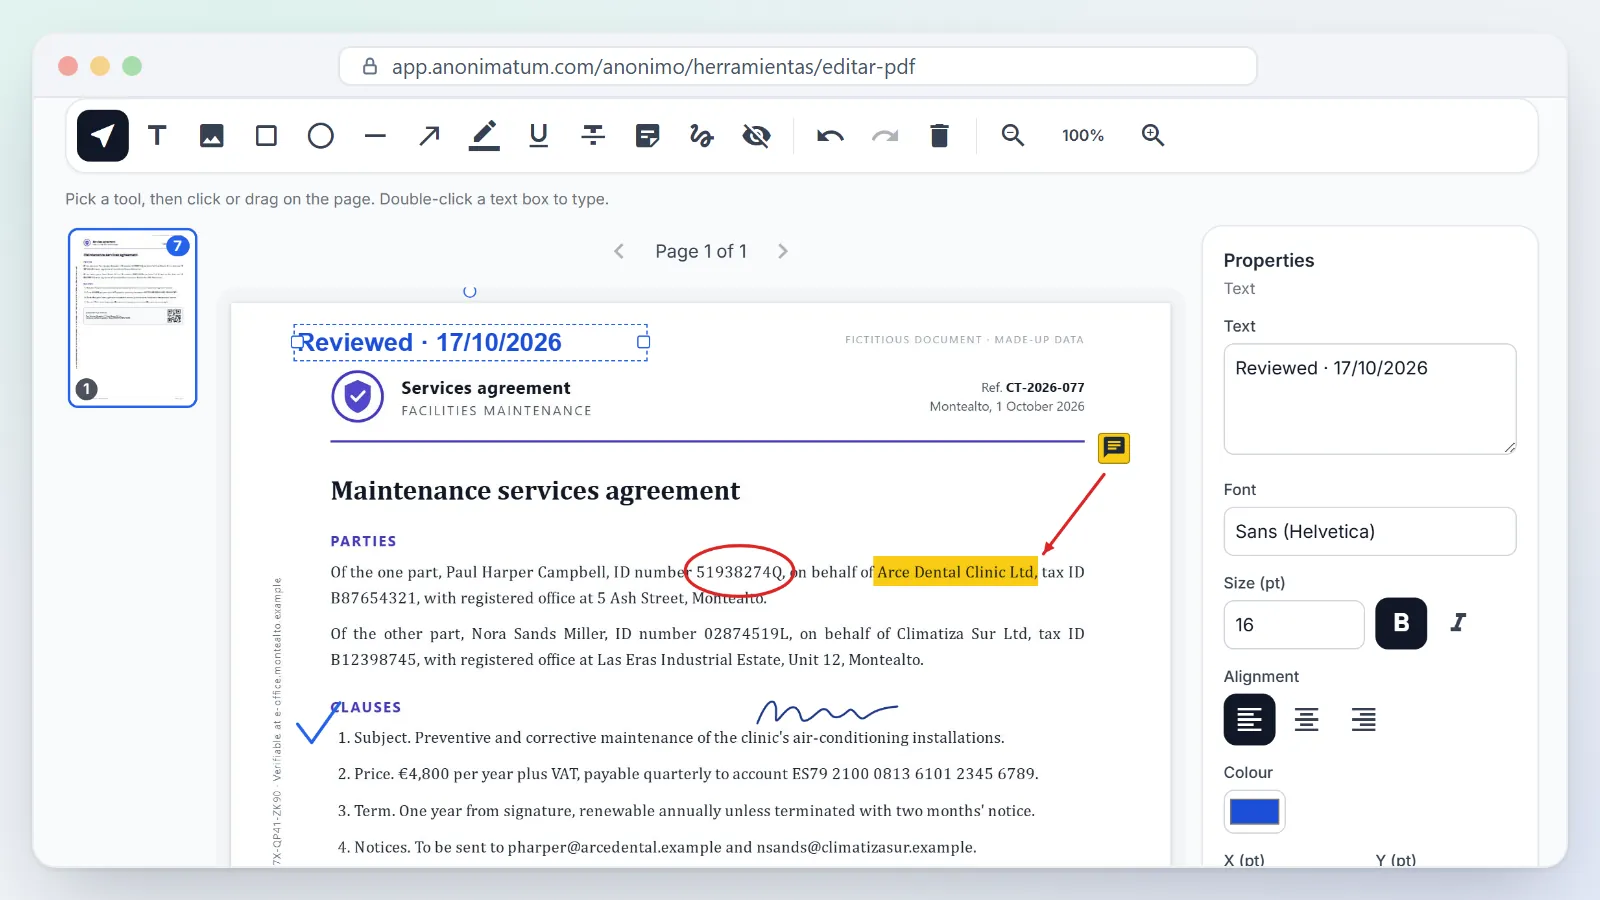Open the Font dropdown Sans (Helvetica)
The image size is (1600, 900).
click(1370, 532)
